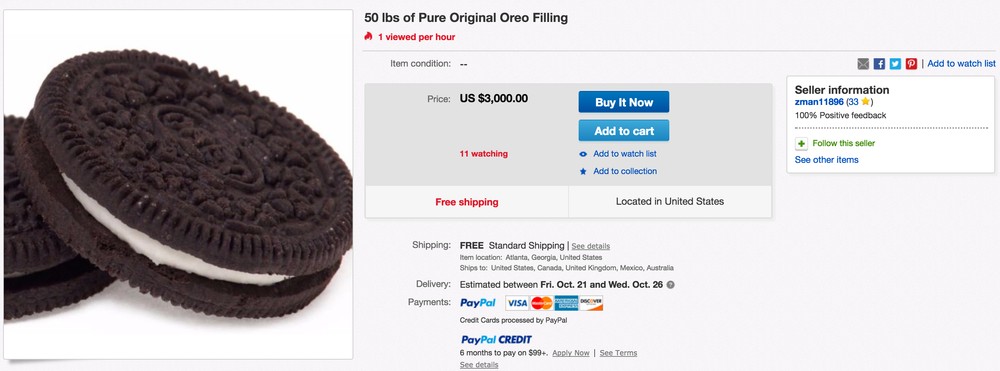Add the item to cart

click(624, 131)
